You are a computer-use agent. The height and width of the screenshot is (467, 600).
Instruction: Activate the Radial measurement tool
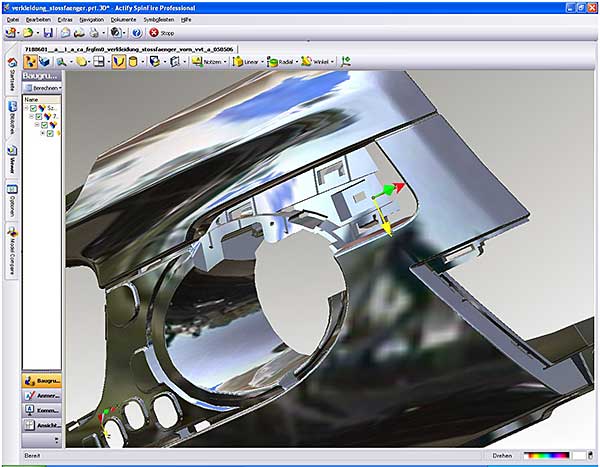click(281, 61)
